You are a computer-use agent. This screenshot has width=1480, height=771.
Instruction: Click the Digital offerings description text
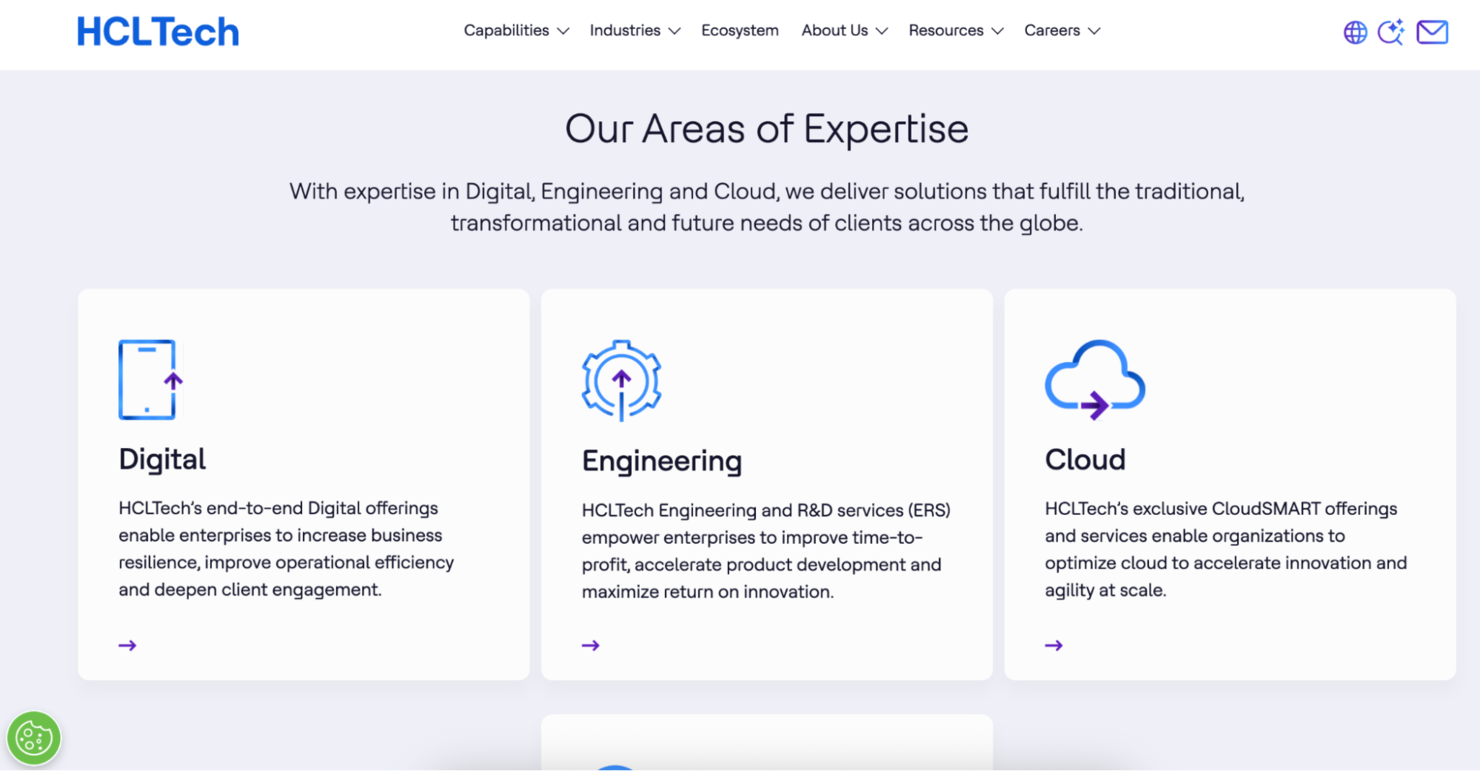pos(286,549)
